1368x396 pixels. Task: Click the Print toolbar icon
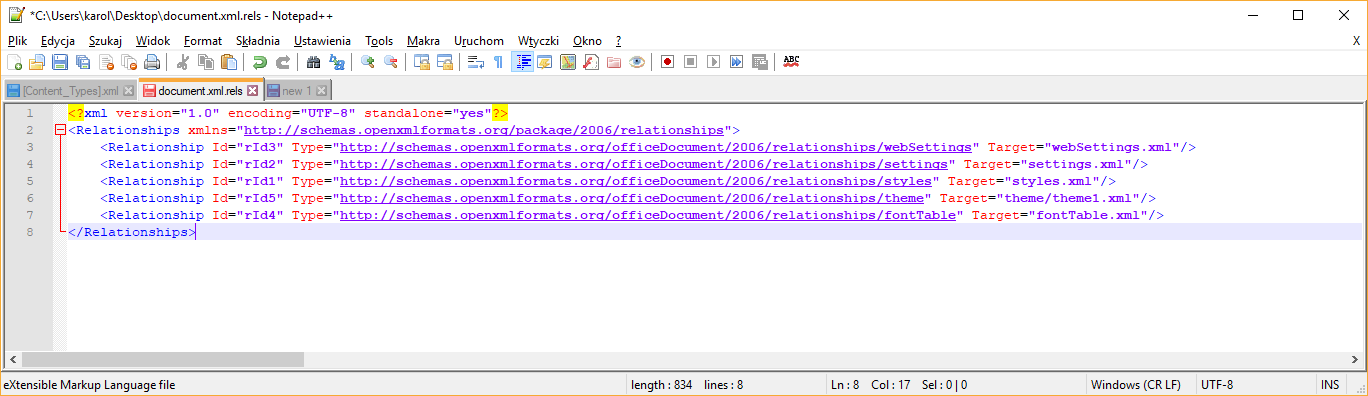[x=152, y=62]
